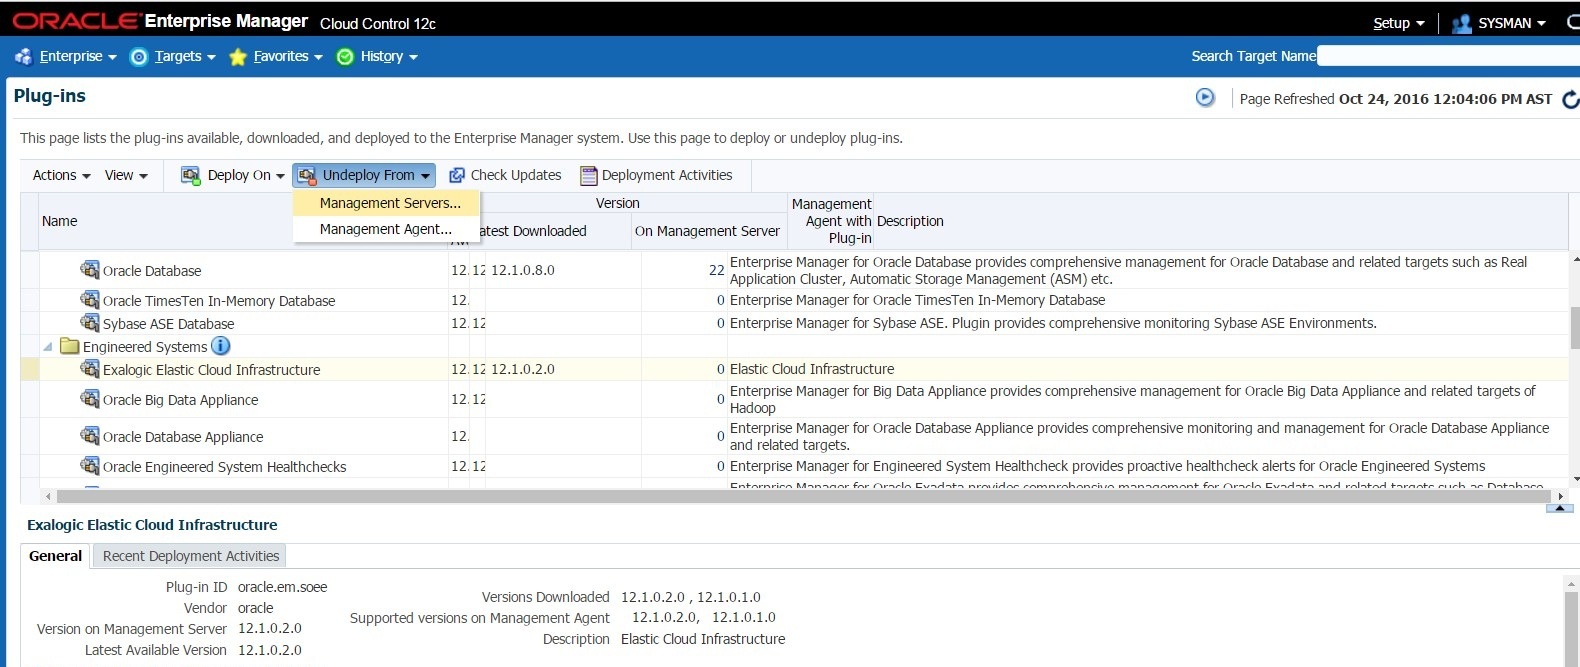Click Exalogic Elastic Cloud Infrastructure icon
Image resolution: width=1580 pixels, height=667 pixels.
90,369
